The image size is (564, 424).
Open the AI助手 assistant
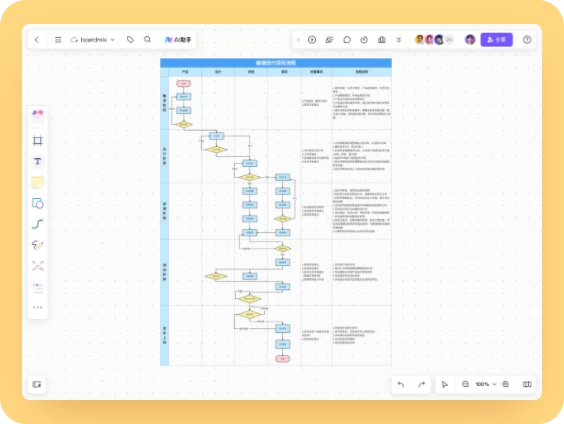(x=178, y=40)
